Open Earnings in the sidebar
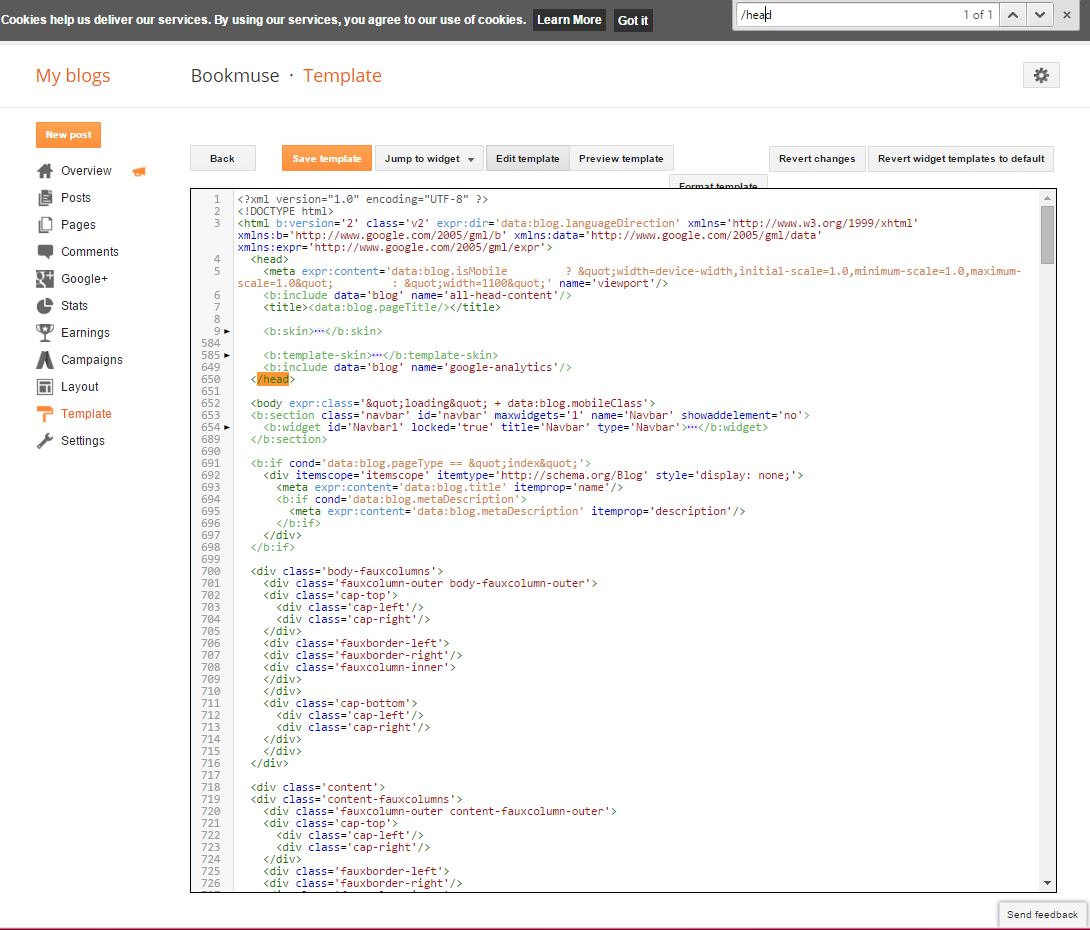 [85, 333]
